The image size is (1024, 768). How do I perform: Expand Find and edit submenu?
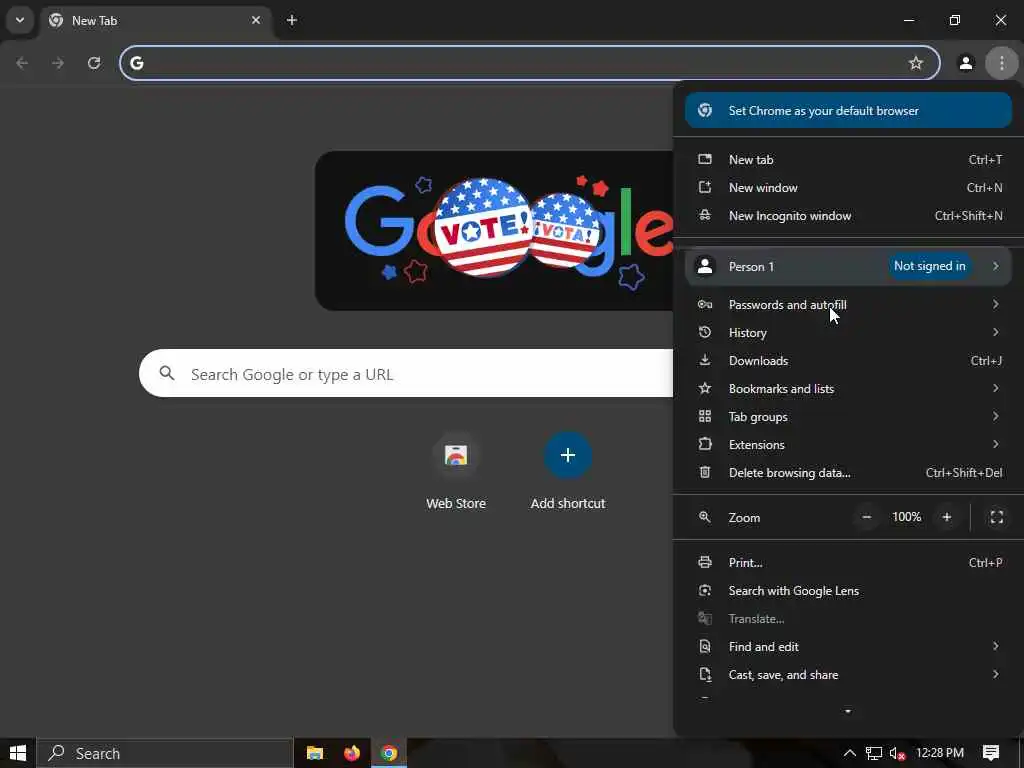click(x=848, y=647)
